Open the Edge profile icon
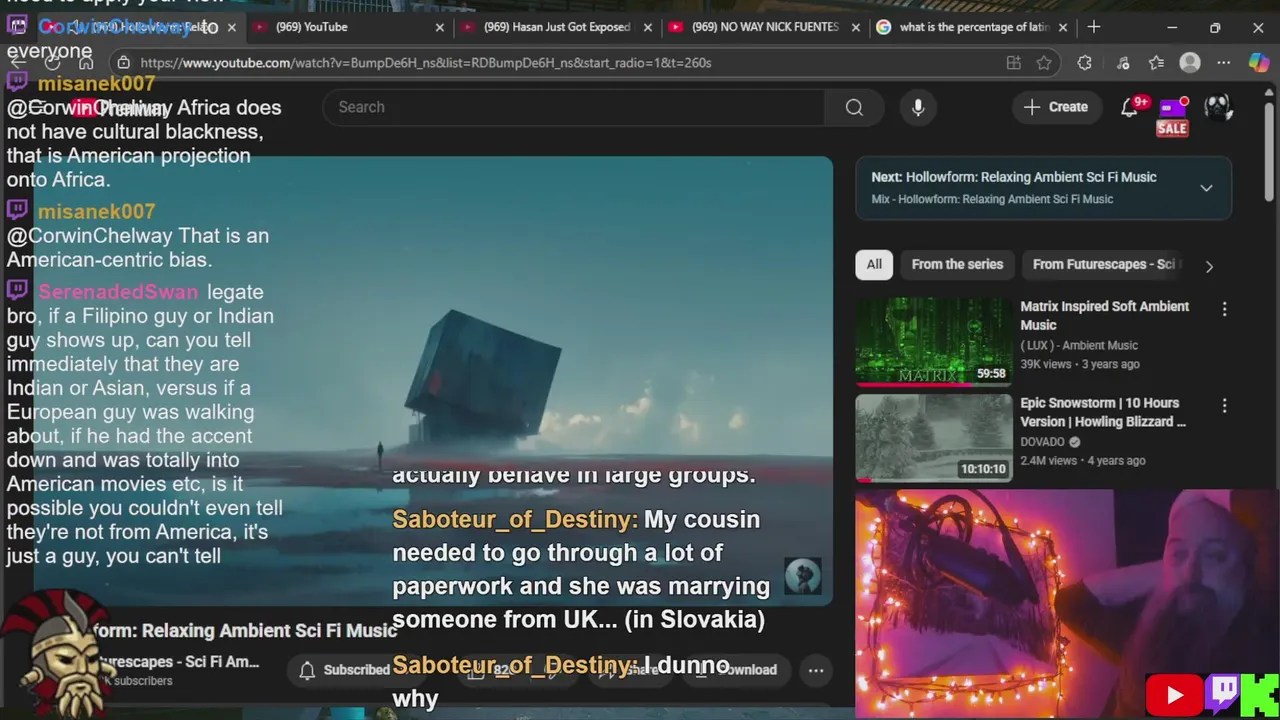The image size is (1280, 720). tap(1190, 62)
